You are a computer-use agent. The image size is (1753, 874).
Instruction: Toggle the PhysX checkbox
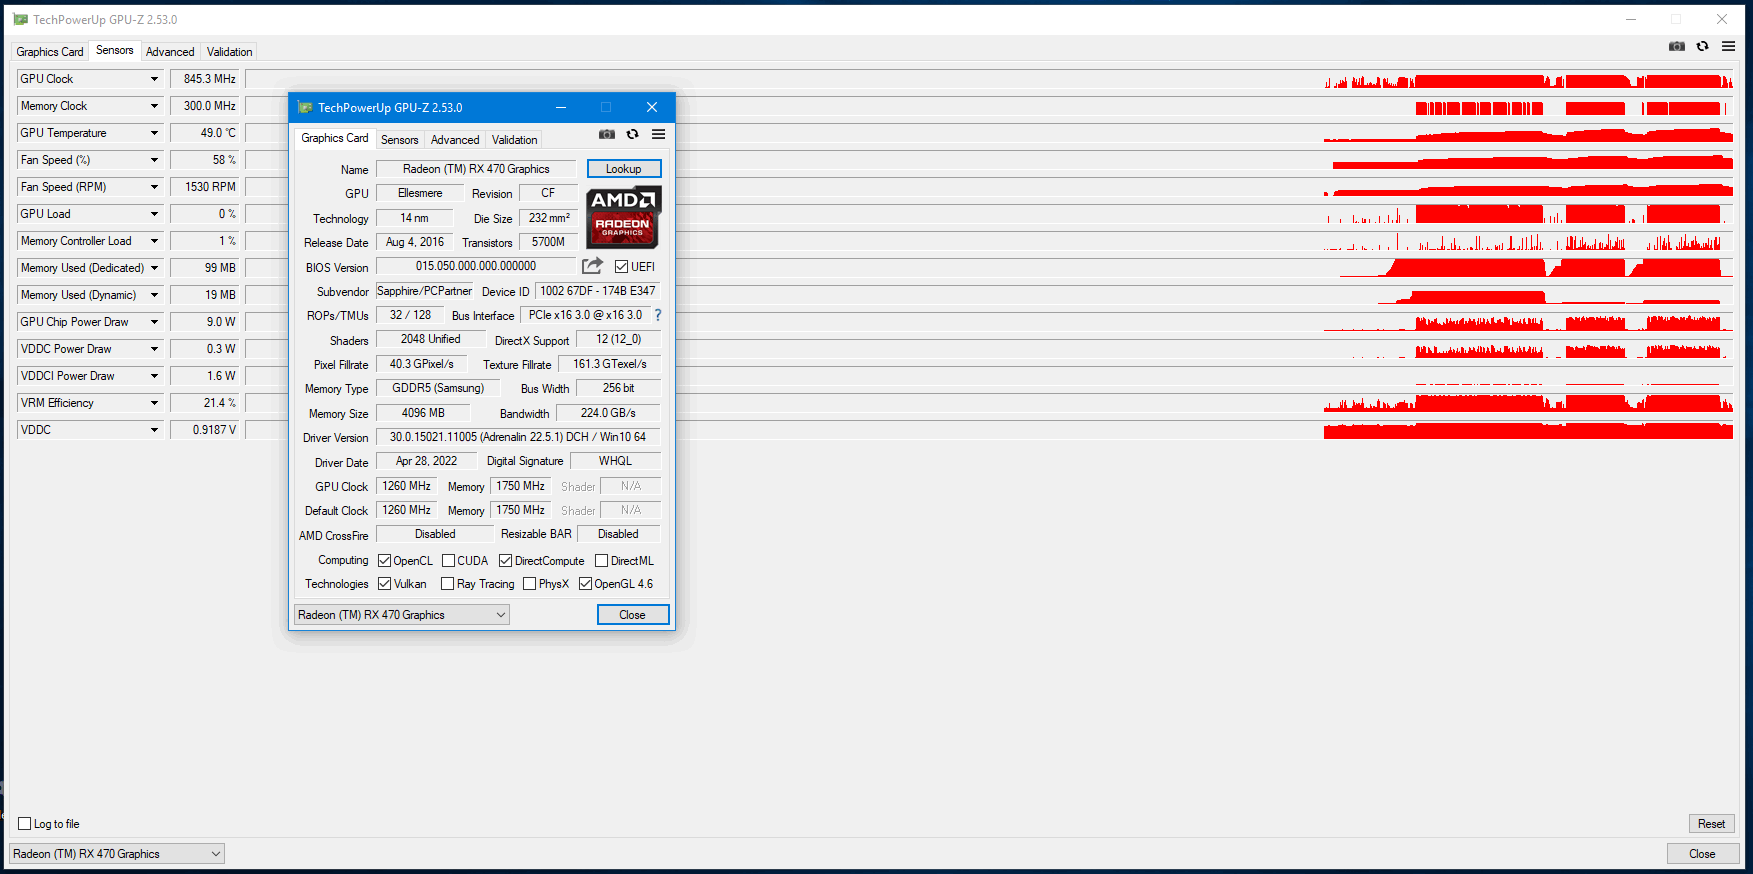tap(529, 584)
